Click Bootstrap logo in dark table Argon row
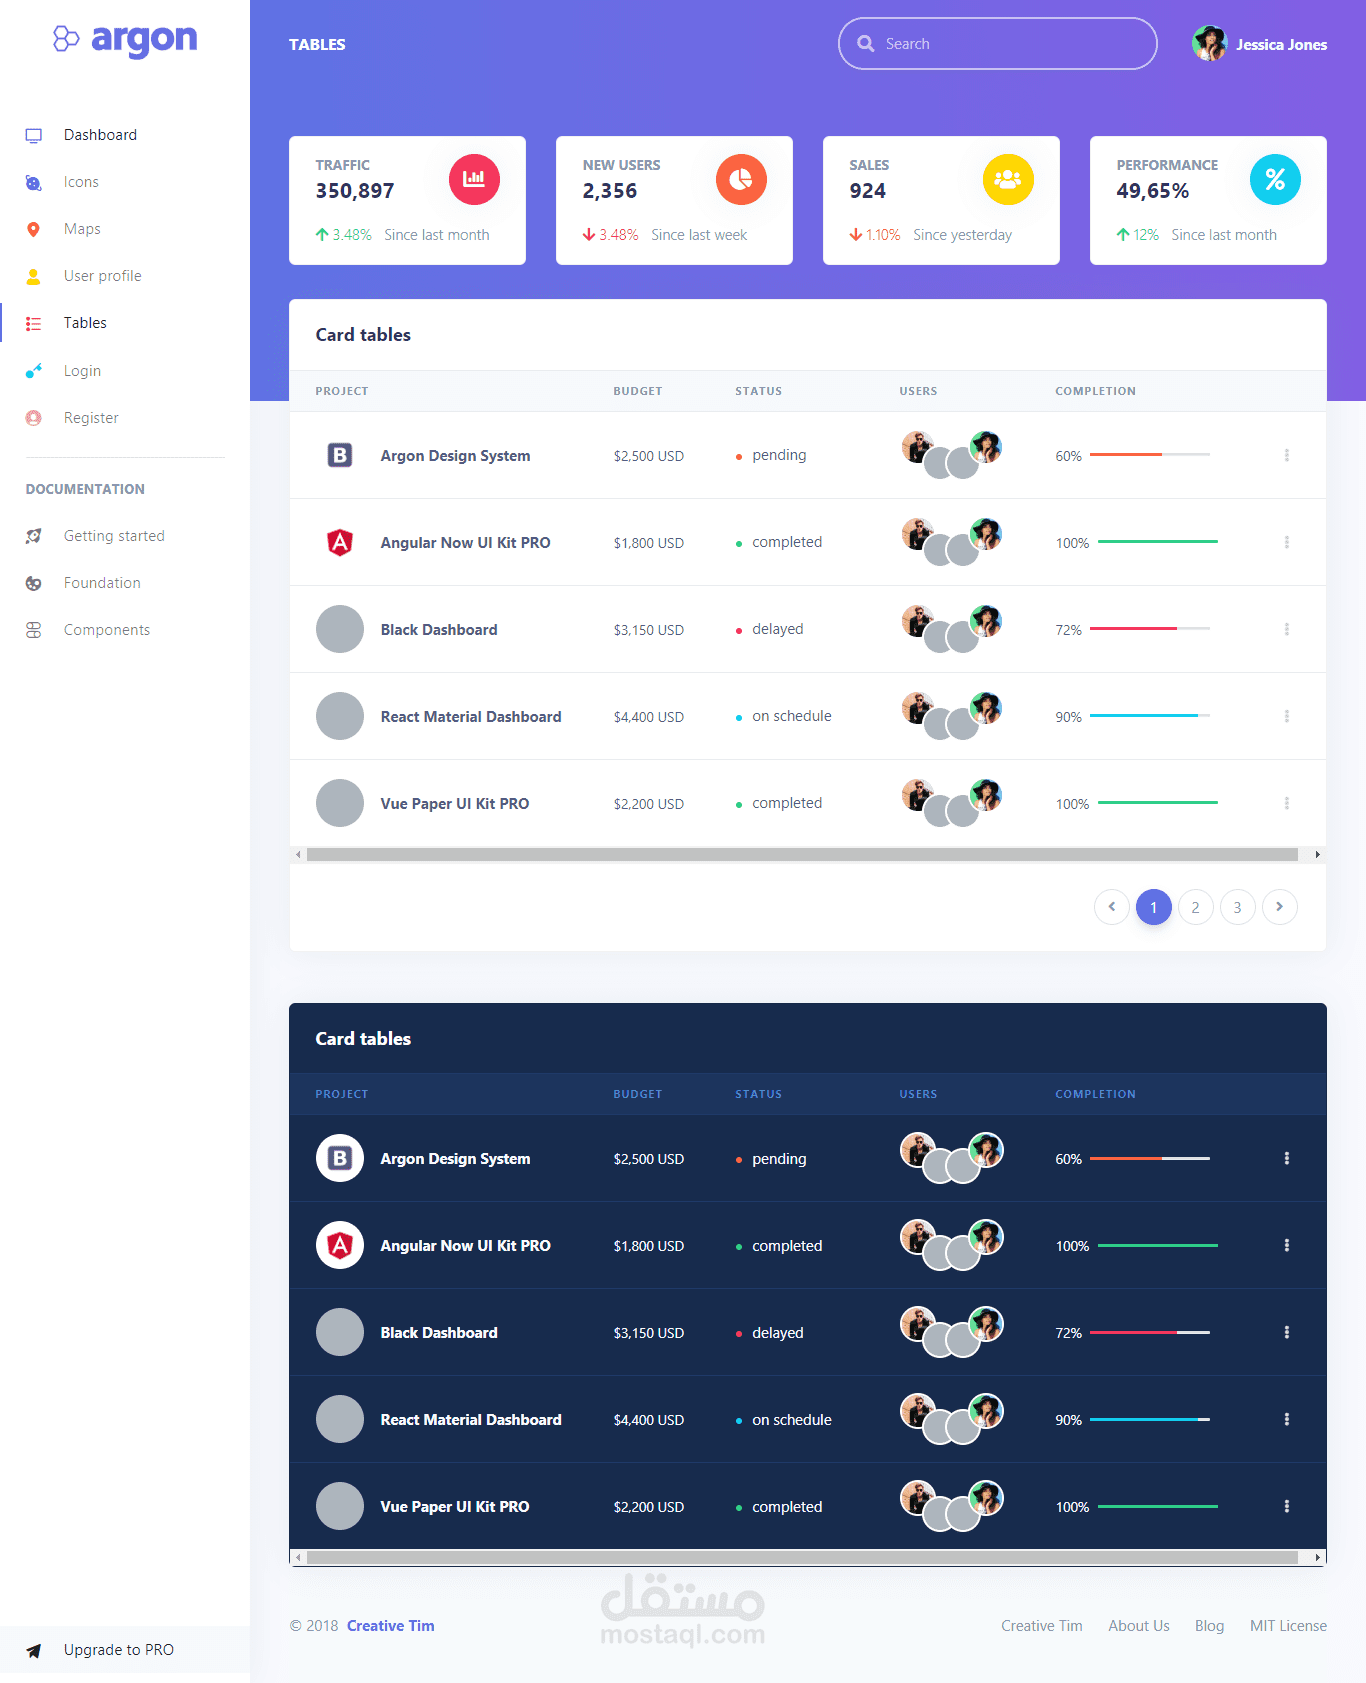 [340, 1158]
